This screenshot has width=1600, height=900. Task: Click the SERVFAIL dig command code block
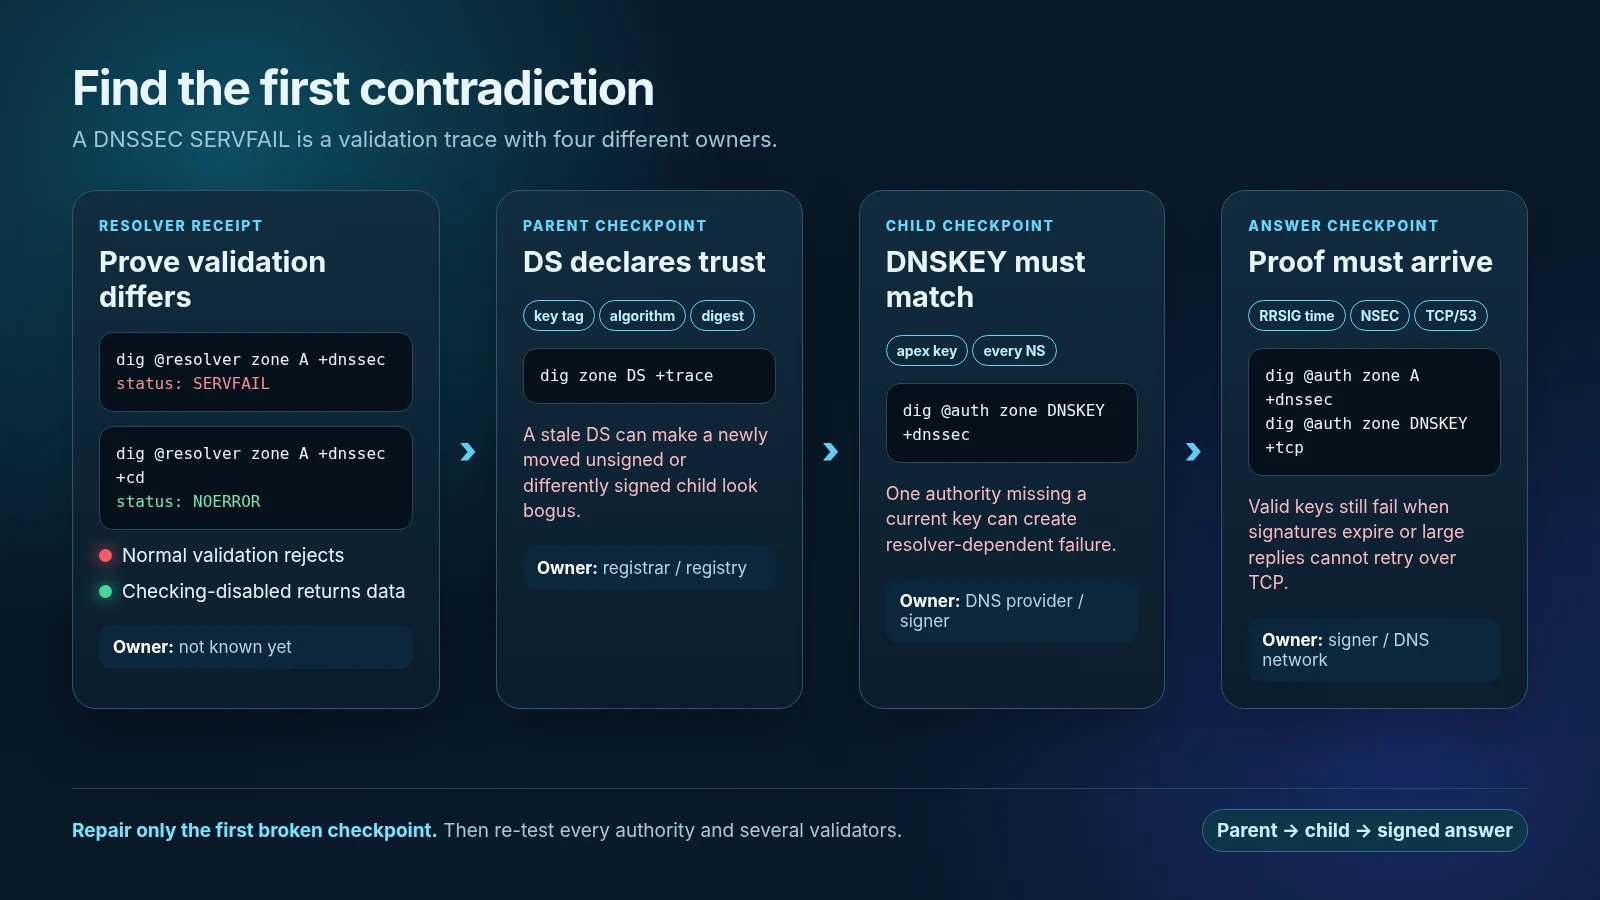tap(256, 372)
